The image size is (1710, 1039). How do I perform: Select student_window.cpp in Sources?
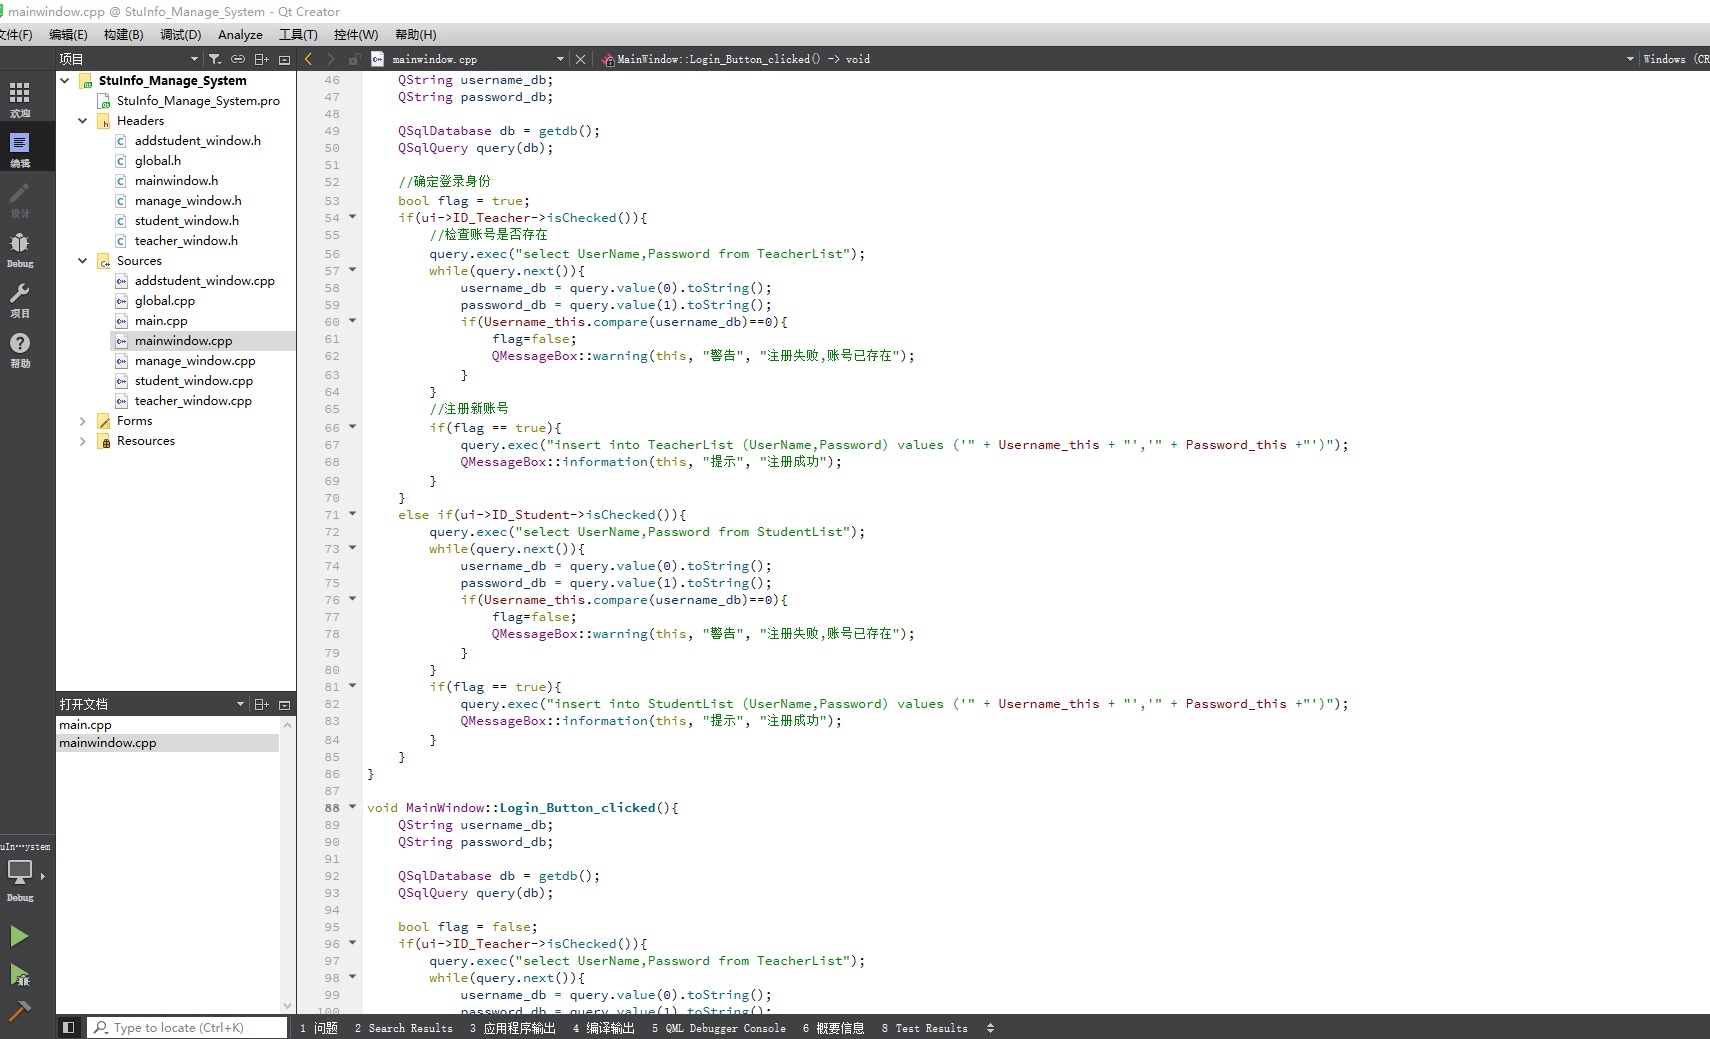point(194,381)
